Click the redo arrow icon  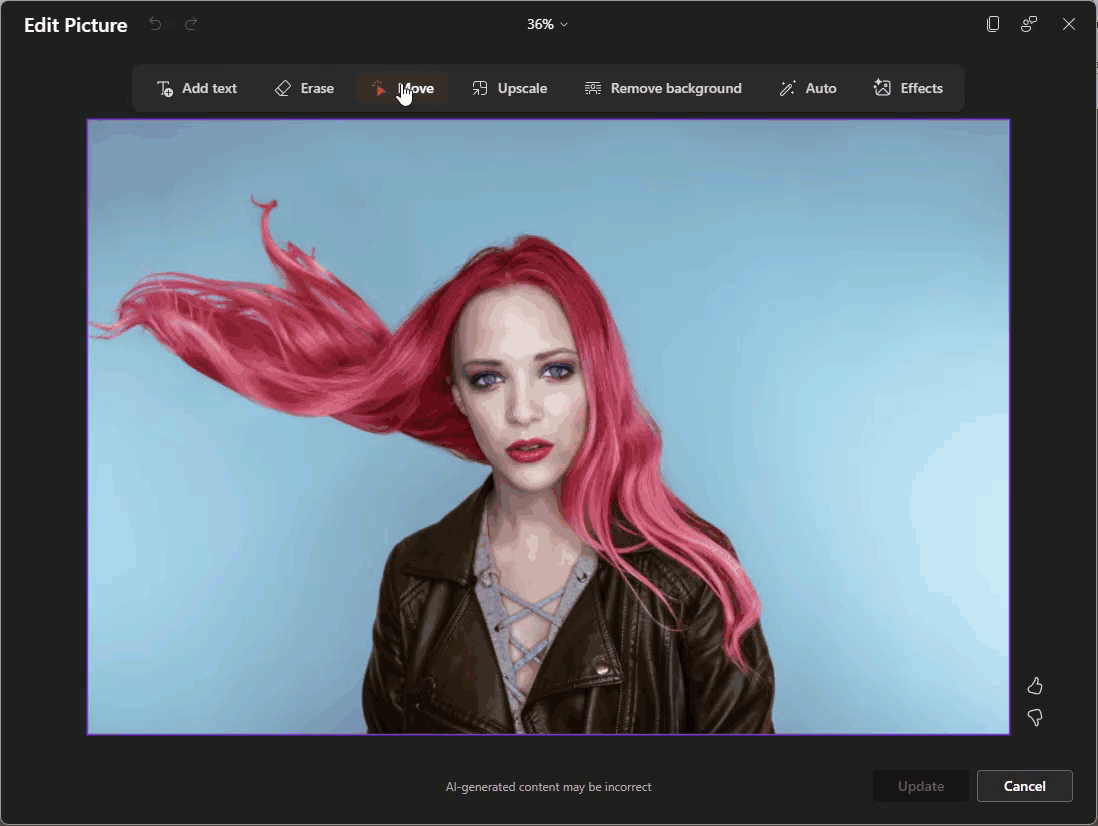(191, 24)
